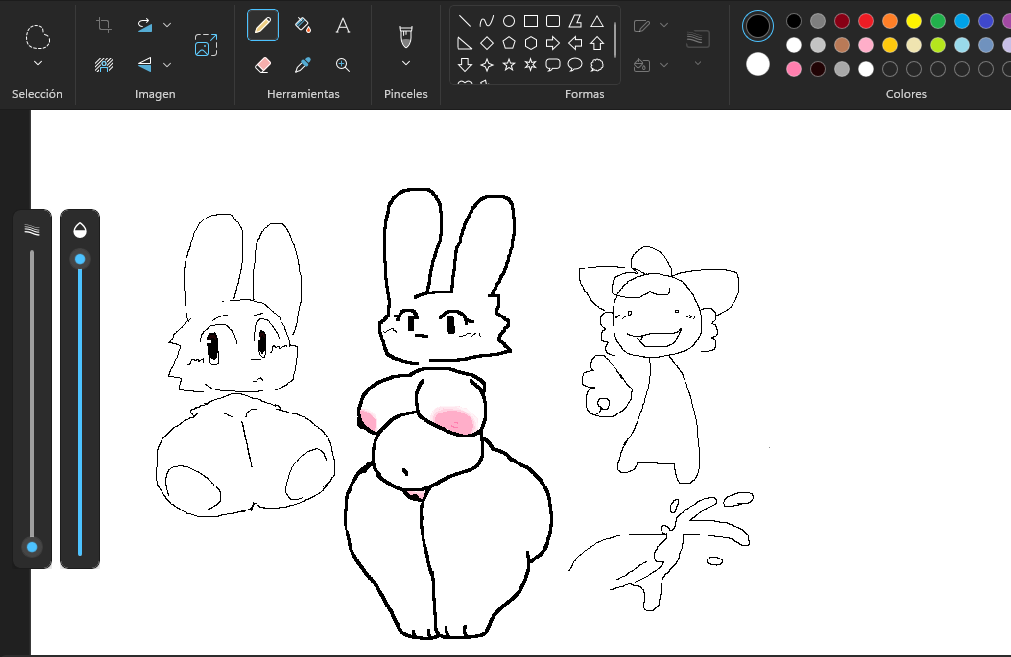Open the Pinceles brush type dropdown
This screenshot has height=657, width=1011.
[406, 63]
